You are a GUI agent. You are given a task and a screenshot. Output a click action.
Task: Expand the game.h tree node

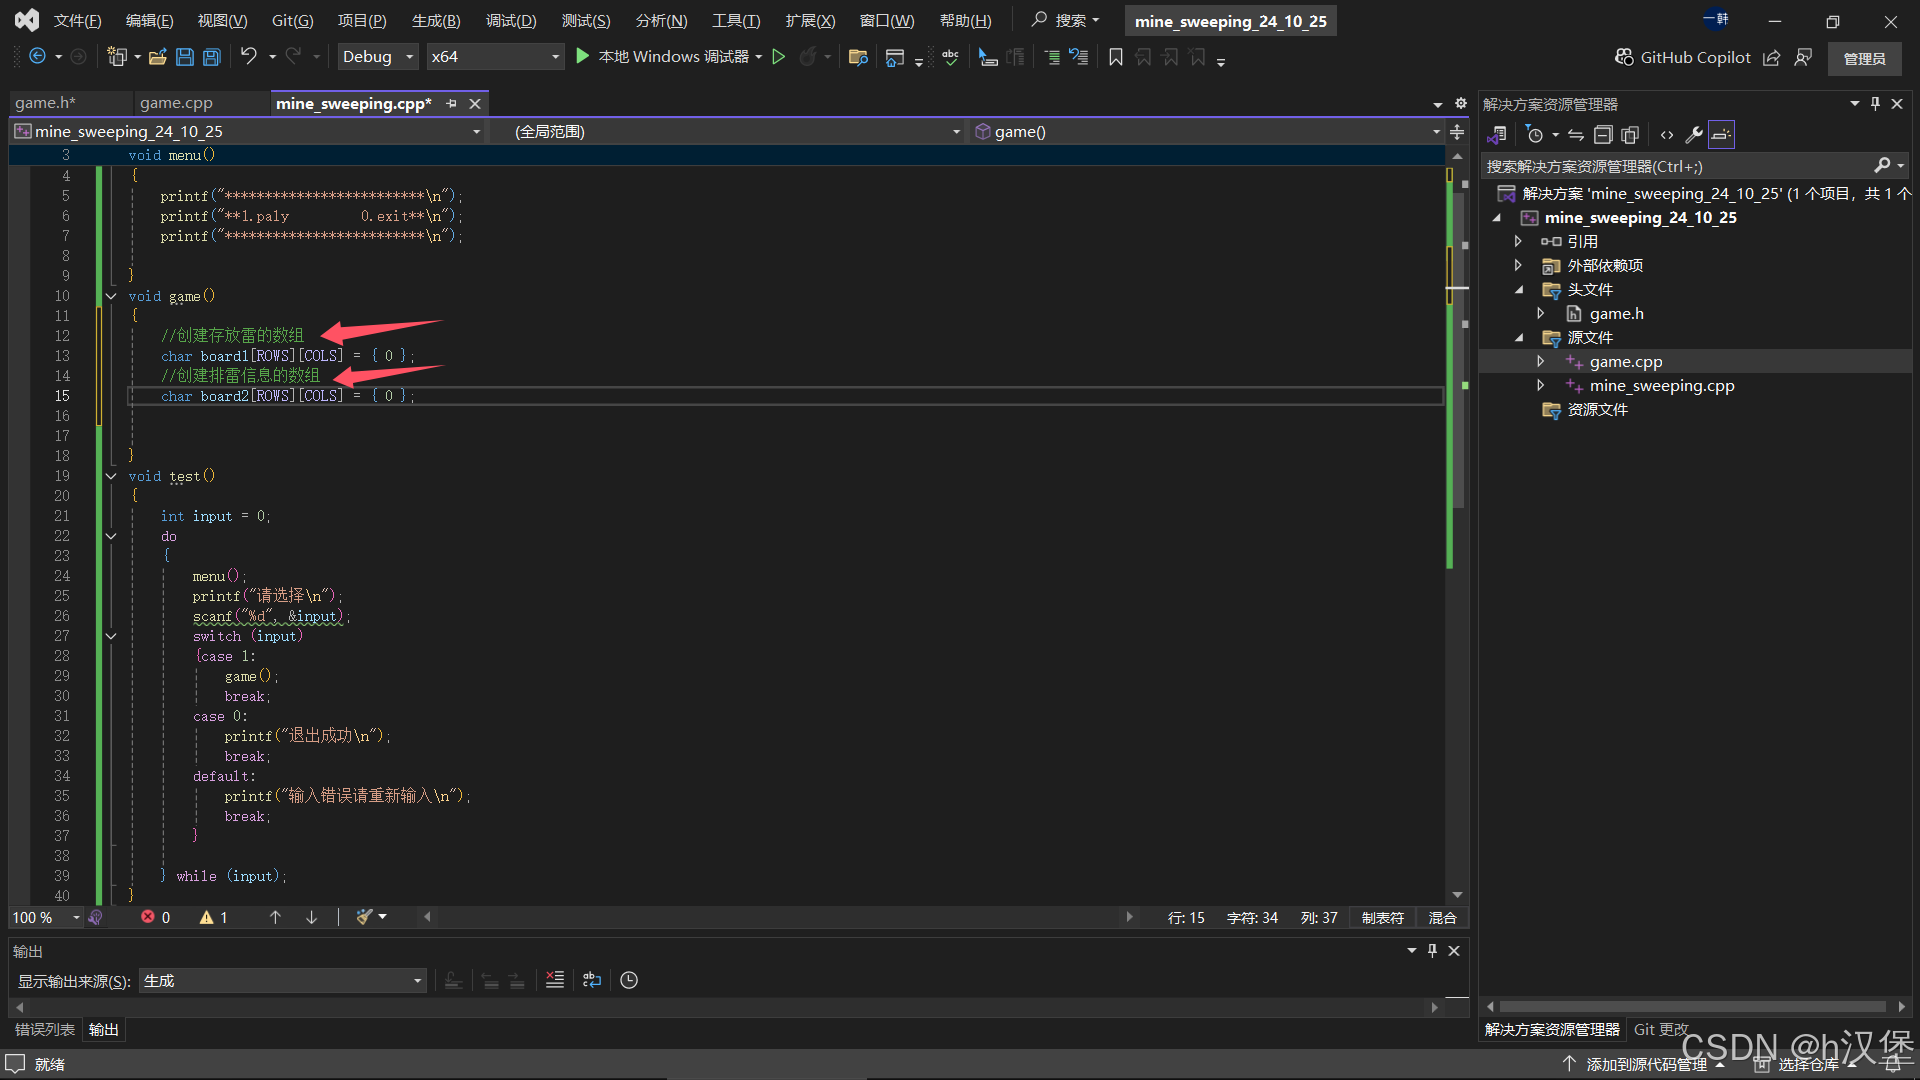(x=1541, y=314)
